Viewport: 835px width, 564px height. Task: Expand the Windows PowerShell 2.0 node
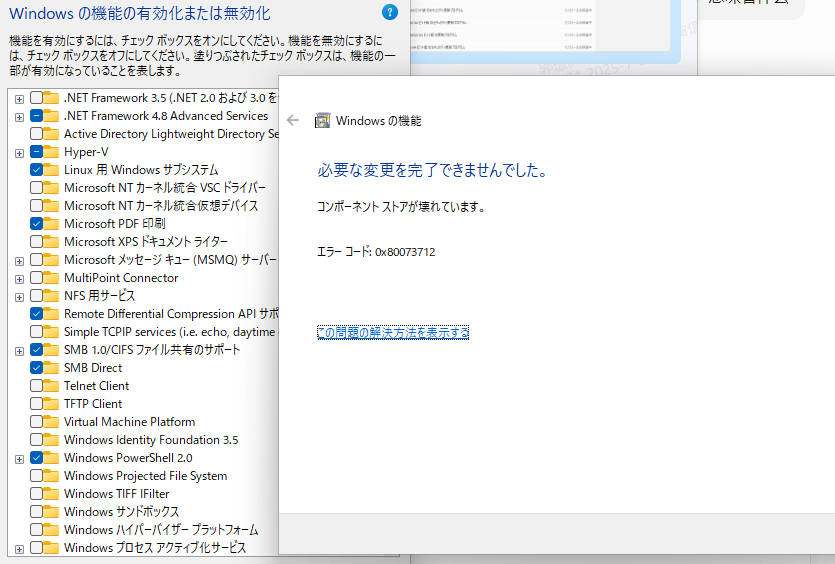[x=19, y=459]
